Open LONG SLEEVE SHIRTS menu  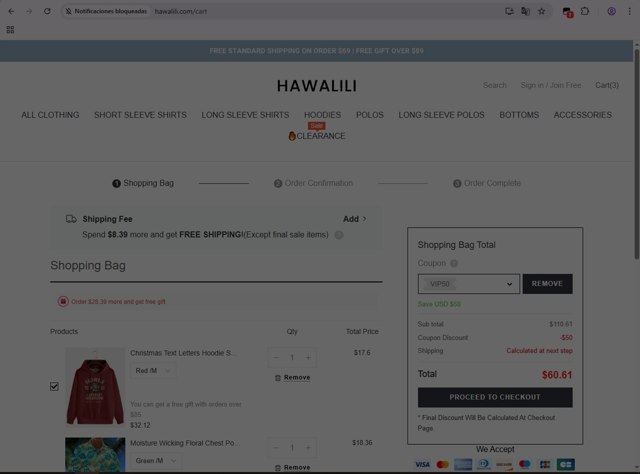coord(245,115)
